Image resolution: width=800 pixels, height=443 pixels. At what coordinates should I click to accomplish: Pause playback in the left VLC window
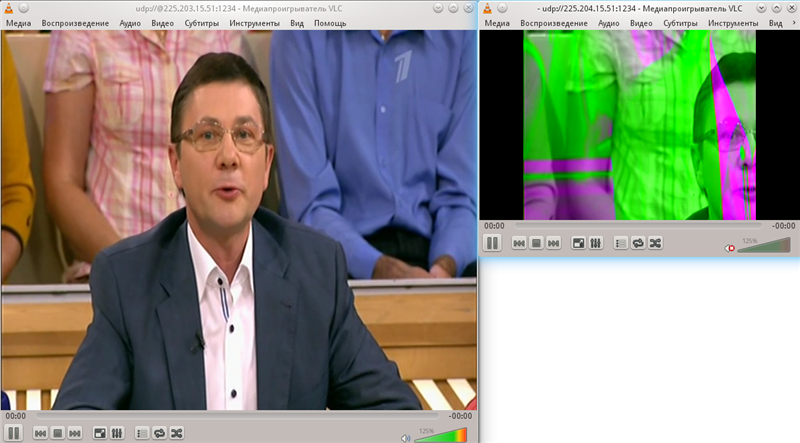tap(14, 433)
